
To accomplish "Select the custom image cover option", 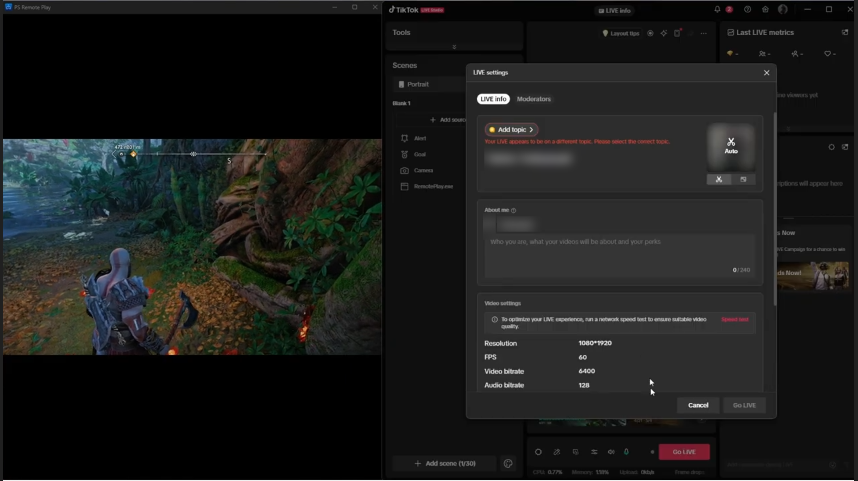I will tap(743, 180).
